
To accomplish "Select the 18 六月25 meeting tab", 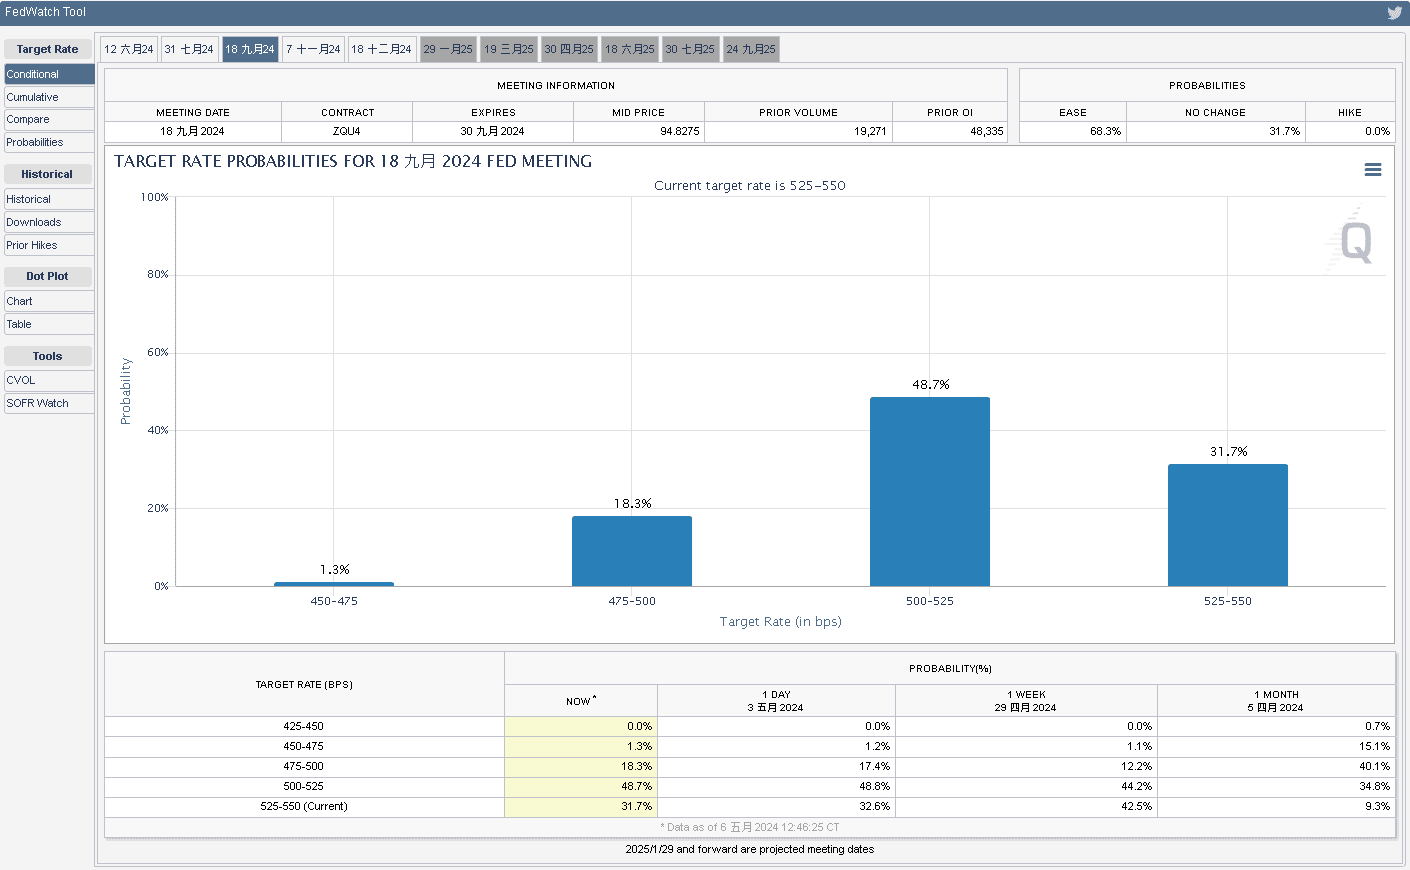I will point(630,49).
